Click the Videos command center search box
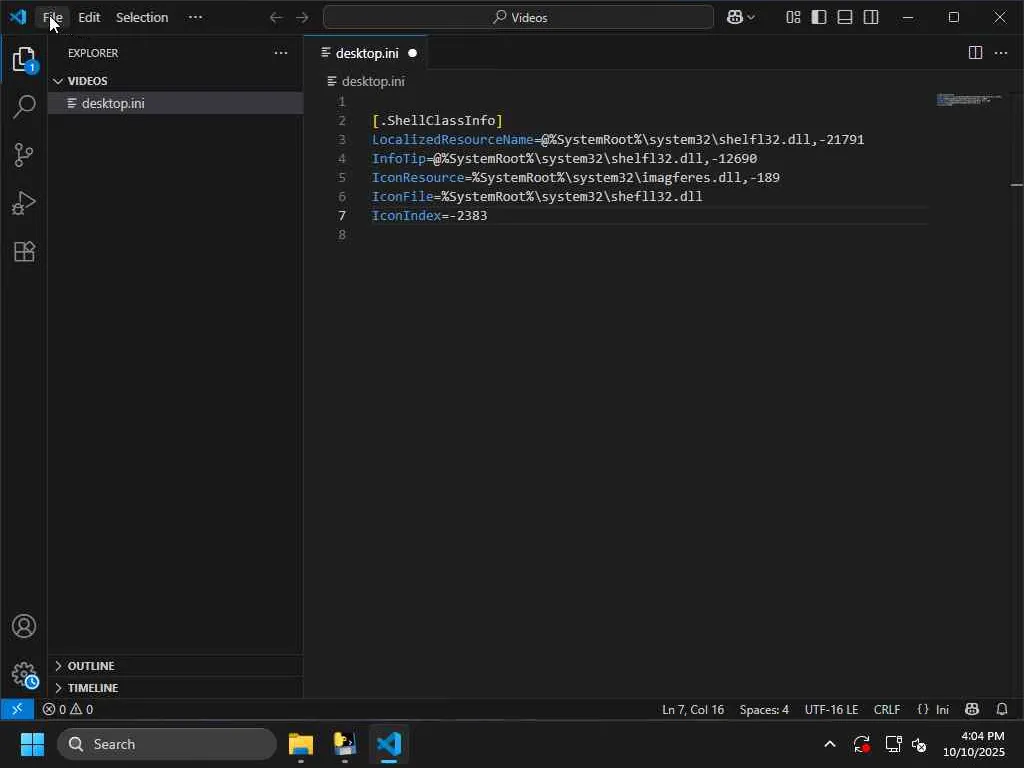 [x=518, y=17]
